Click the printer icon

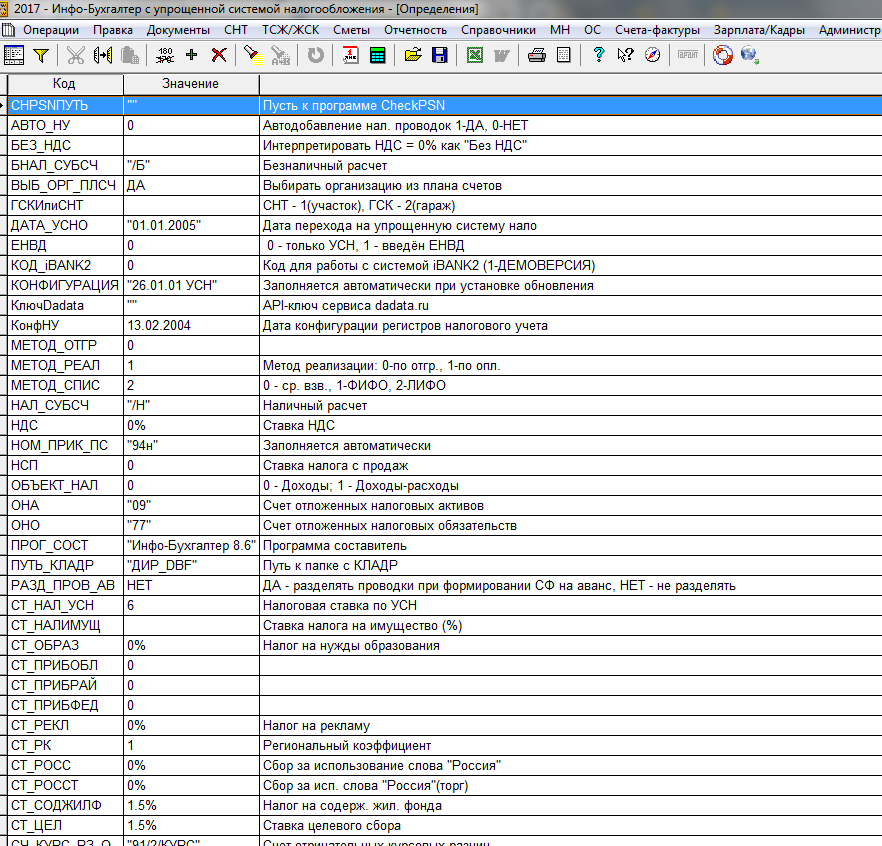537,55
